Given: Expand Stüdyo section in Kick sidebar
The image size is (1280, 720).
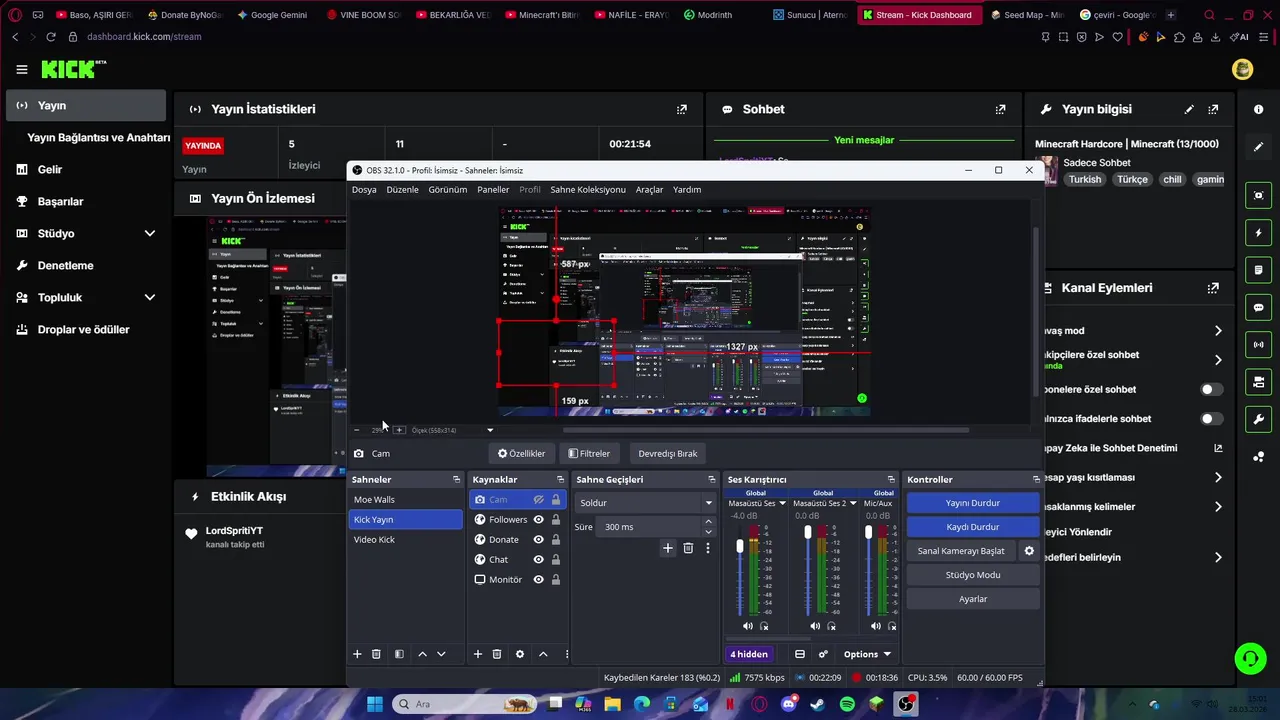Looking at the screenshot, I should coord(150,233).
